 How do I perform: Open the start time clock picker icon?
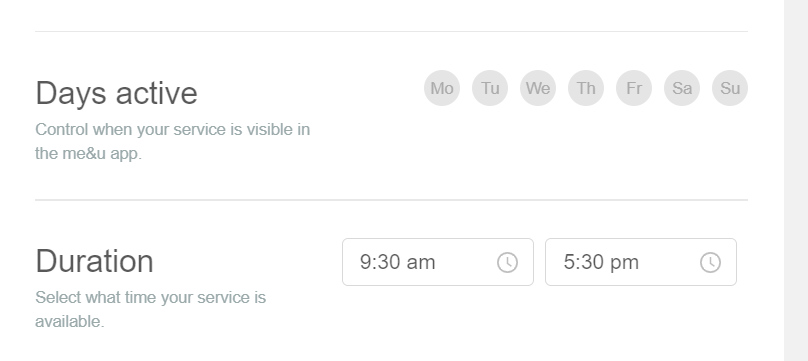[507, 263]
